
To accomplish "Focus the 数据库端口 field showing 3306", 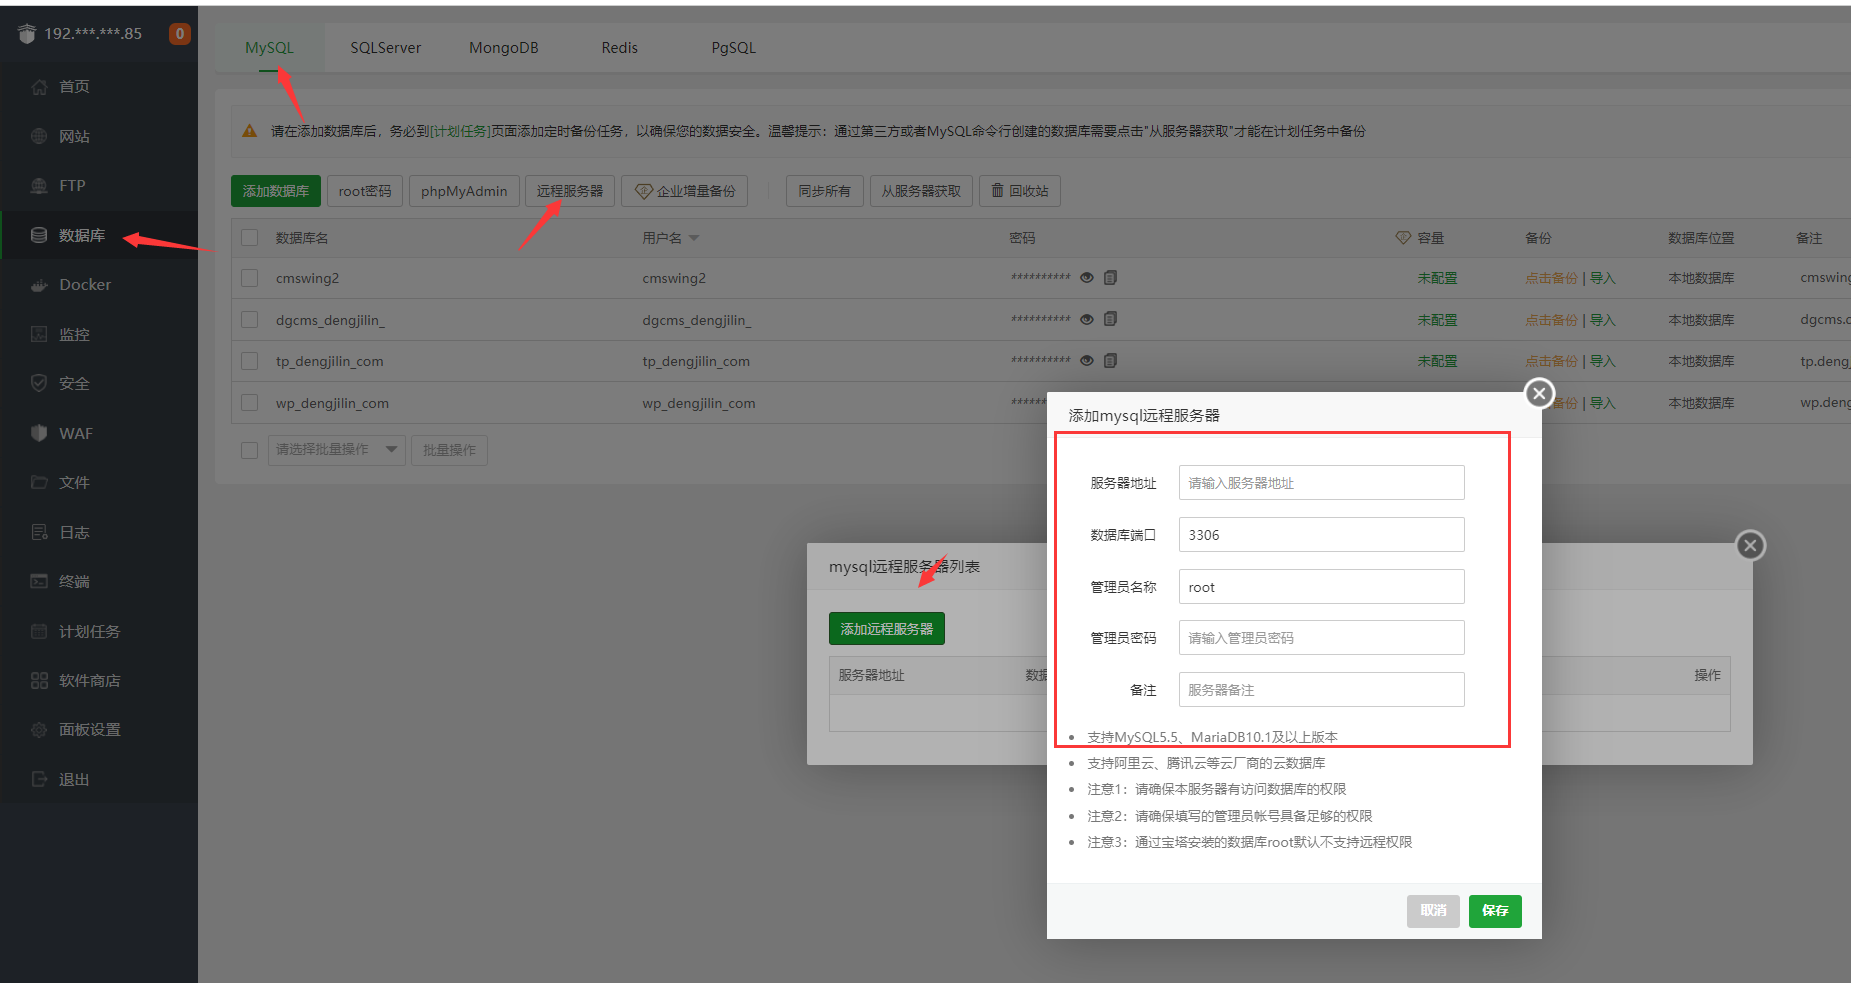I will (x=1321, y=535).
